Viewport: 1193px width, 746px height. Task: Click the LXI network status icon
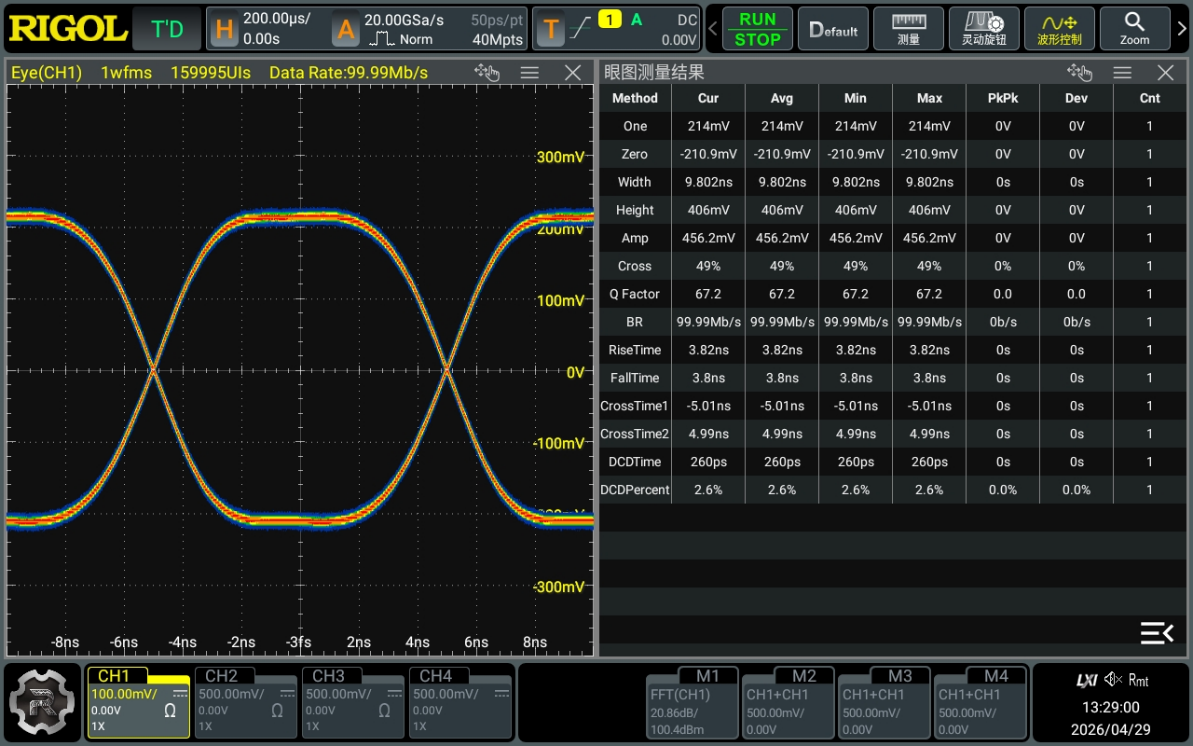pos(1087,680)
